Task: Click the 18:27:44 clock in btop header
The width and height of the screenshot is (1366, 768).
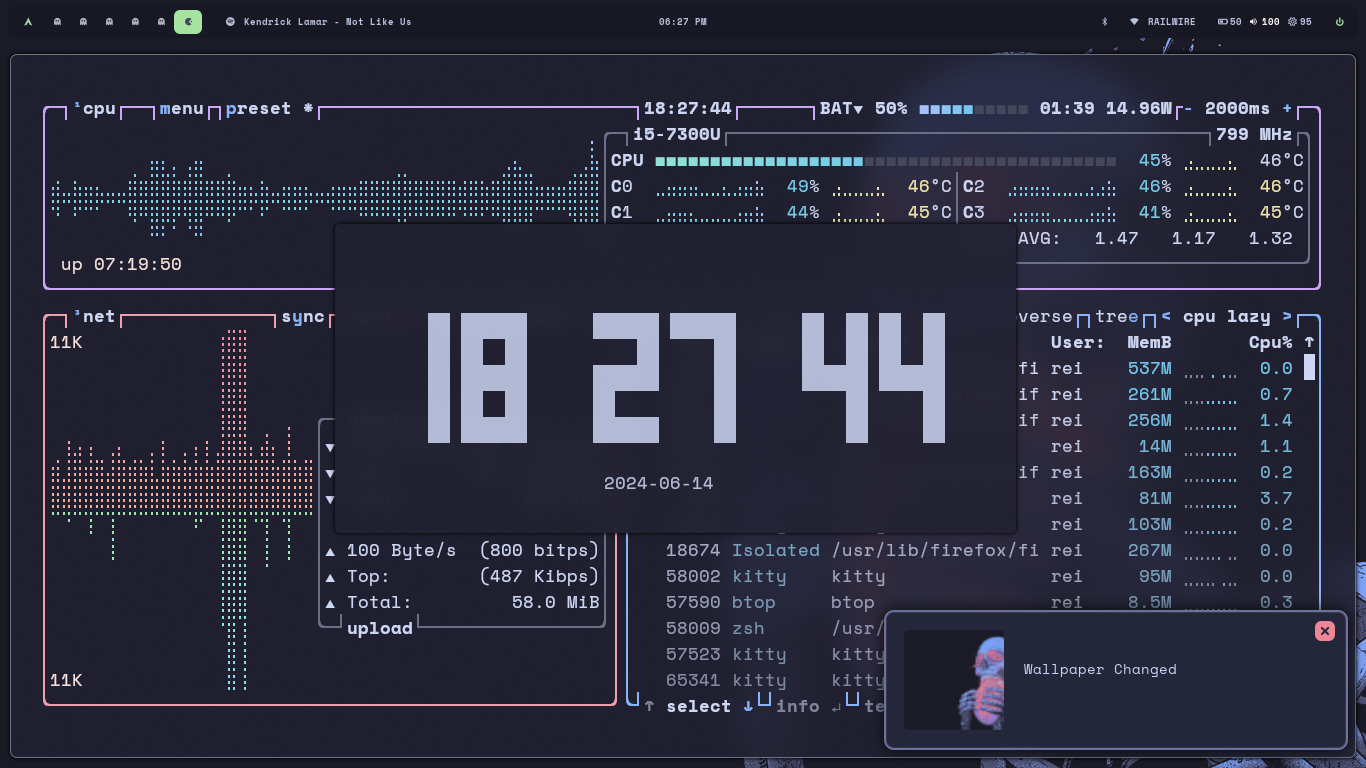Action: [688, 108]
